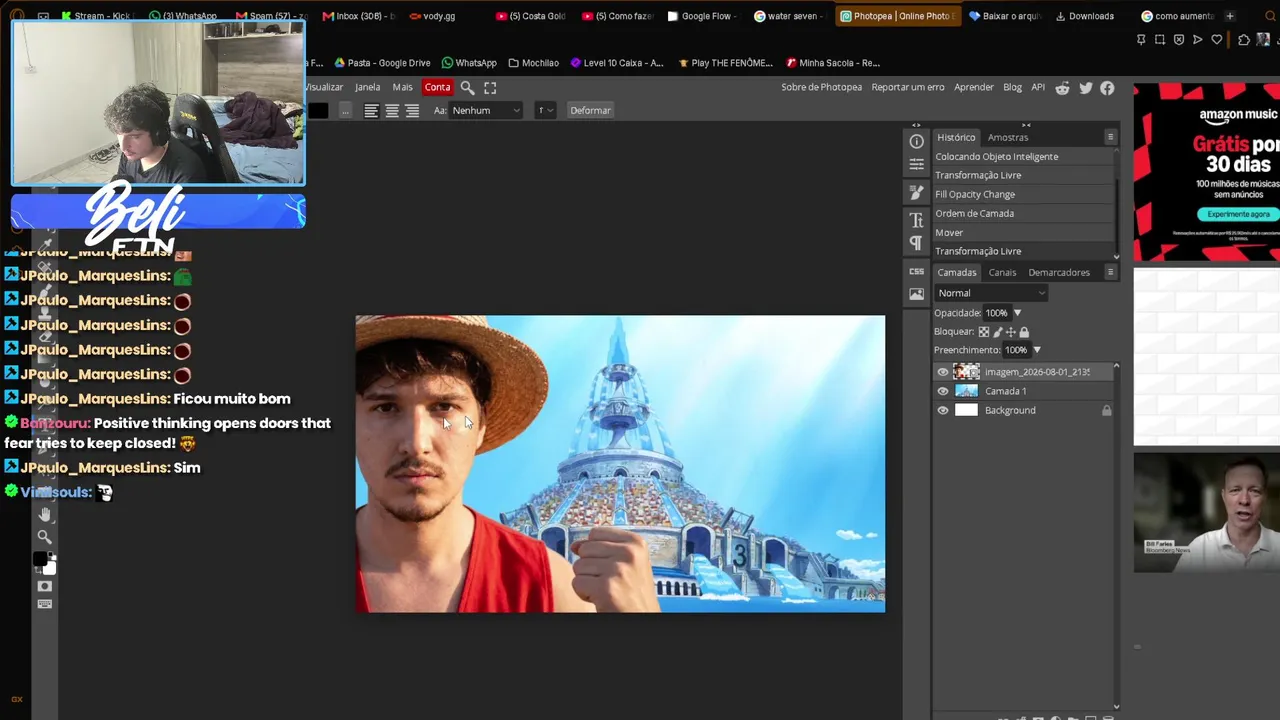Select the Camada 1 layer thumbnail
Screen dimensions: 1280x720
coord(966,391)
